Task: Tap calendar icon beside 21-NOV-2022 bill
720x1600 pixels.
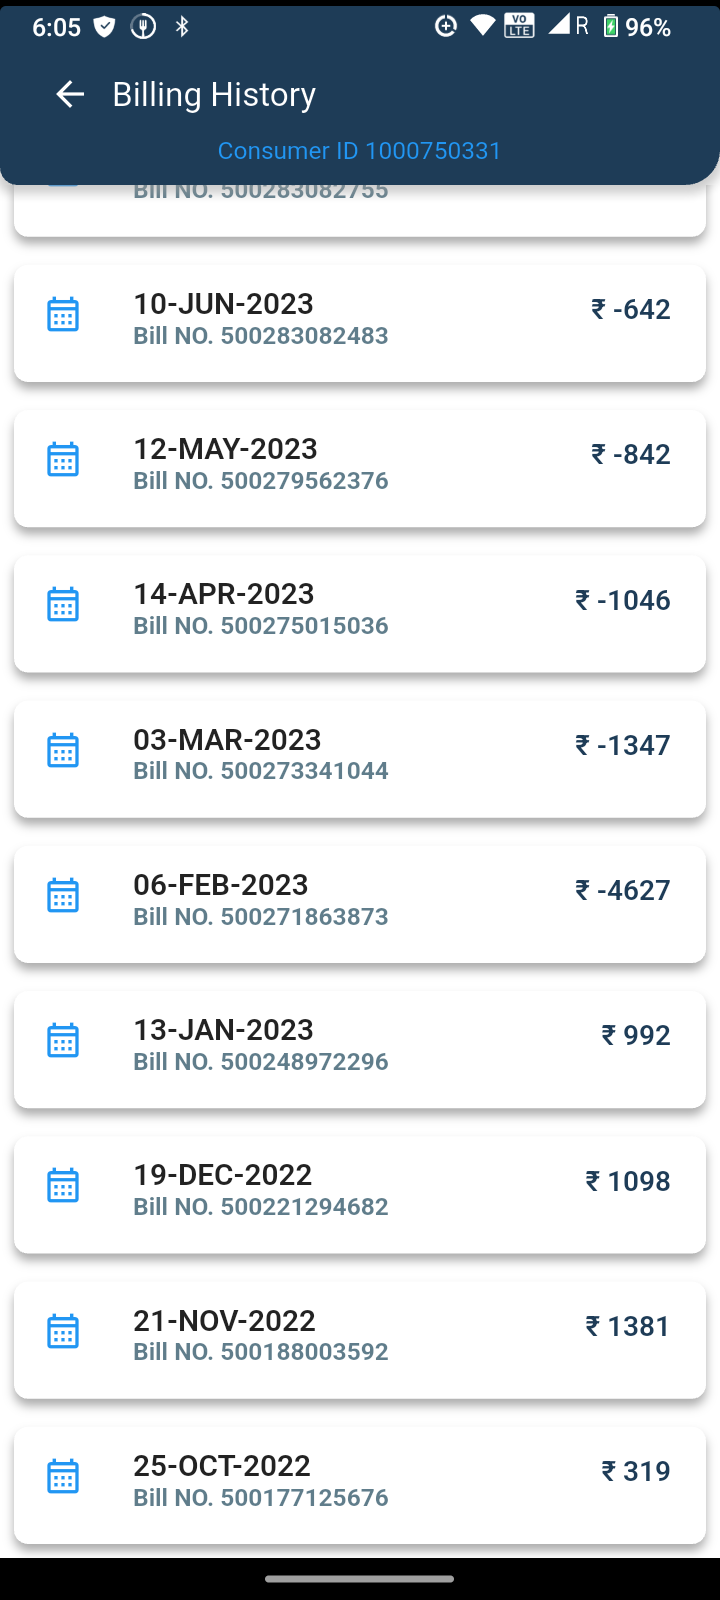Action: pyautogui.click(x=63, y=1331)
